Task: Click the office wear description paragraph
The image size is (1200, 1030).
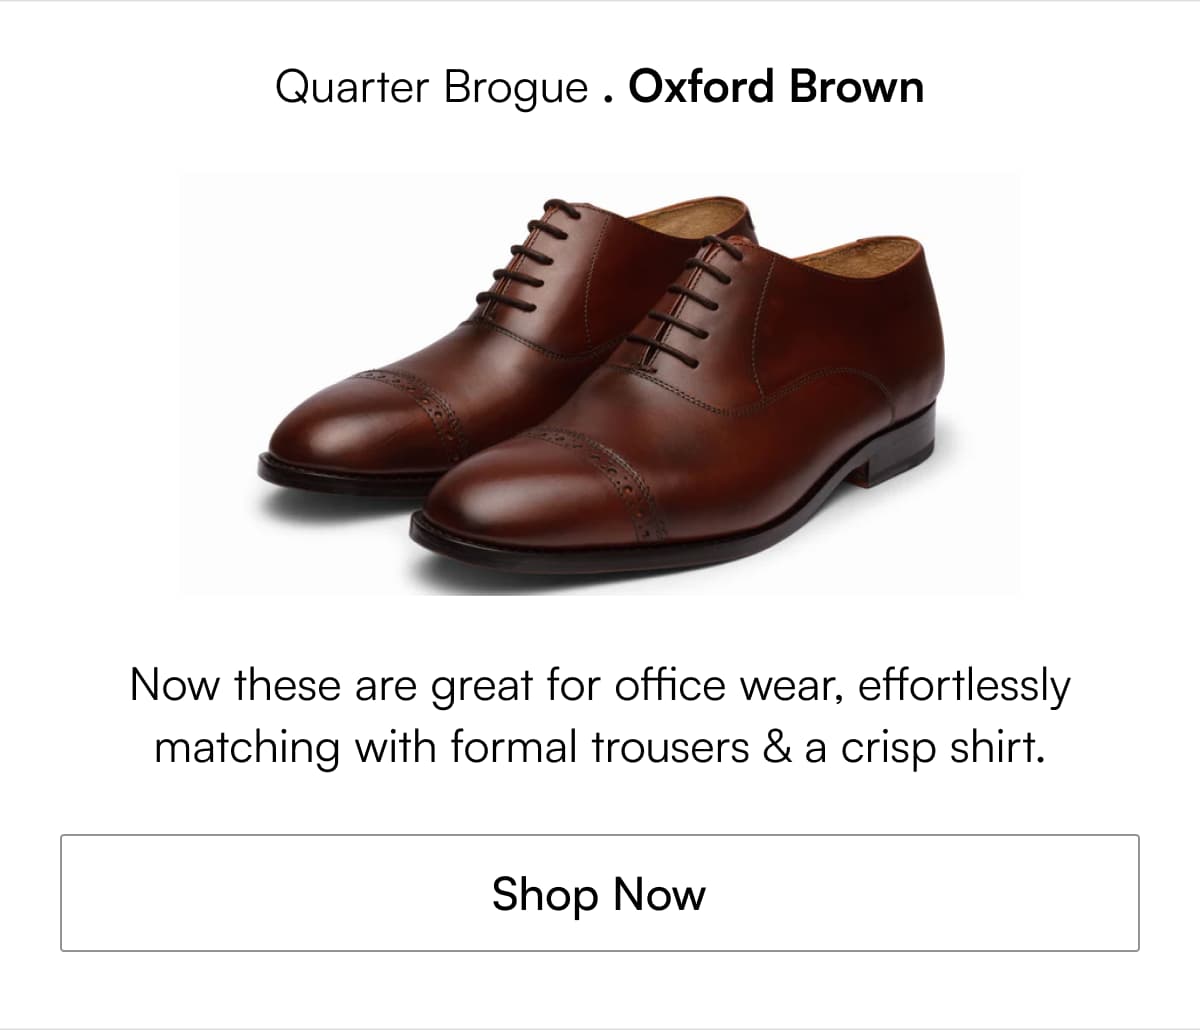Action: click(600, 717)
